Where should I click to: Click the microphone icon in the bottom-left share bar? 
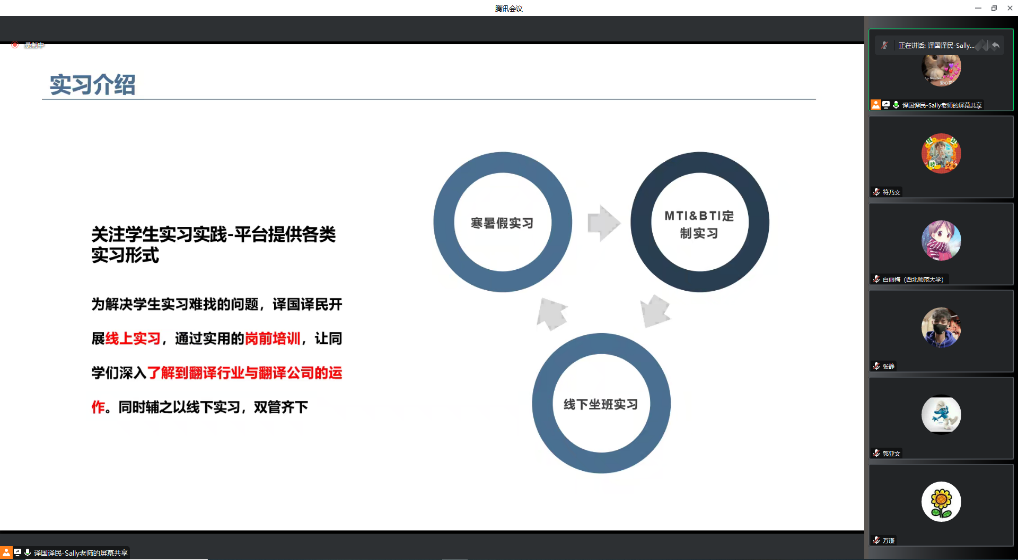(x=28, y=552)
